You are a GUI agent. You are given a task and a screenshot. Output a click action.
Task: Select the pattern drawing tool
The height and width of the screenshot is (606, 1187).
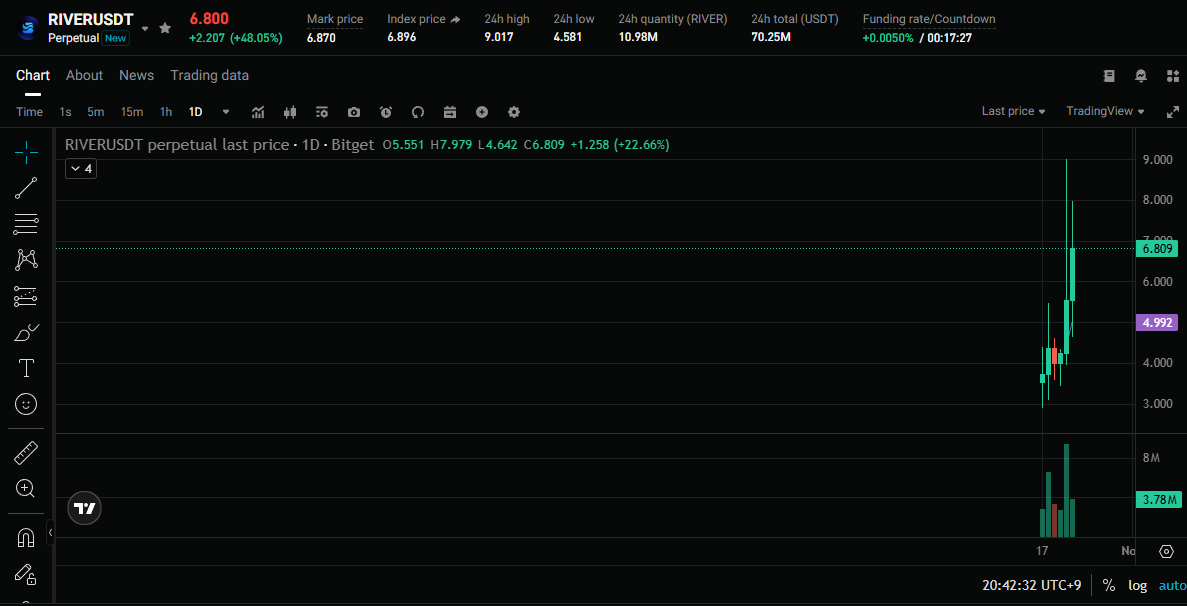[x=26, y=260]
